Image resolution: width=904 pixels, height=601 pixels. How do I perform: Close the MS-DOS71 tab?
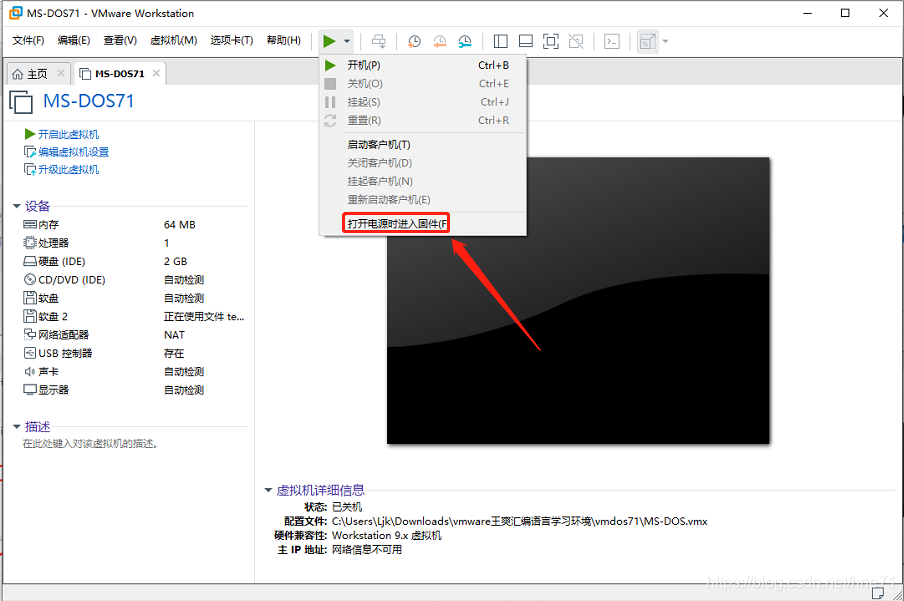[156, 73]
